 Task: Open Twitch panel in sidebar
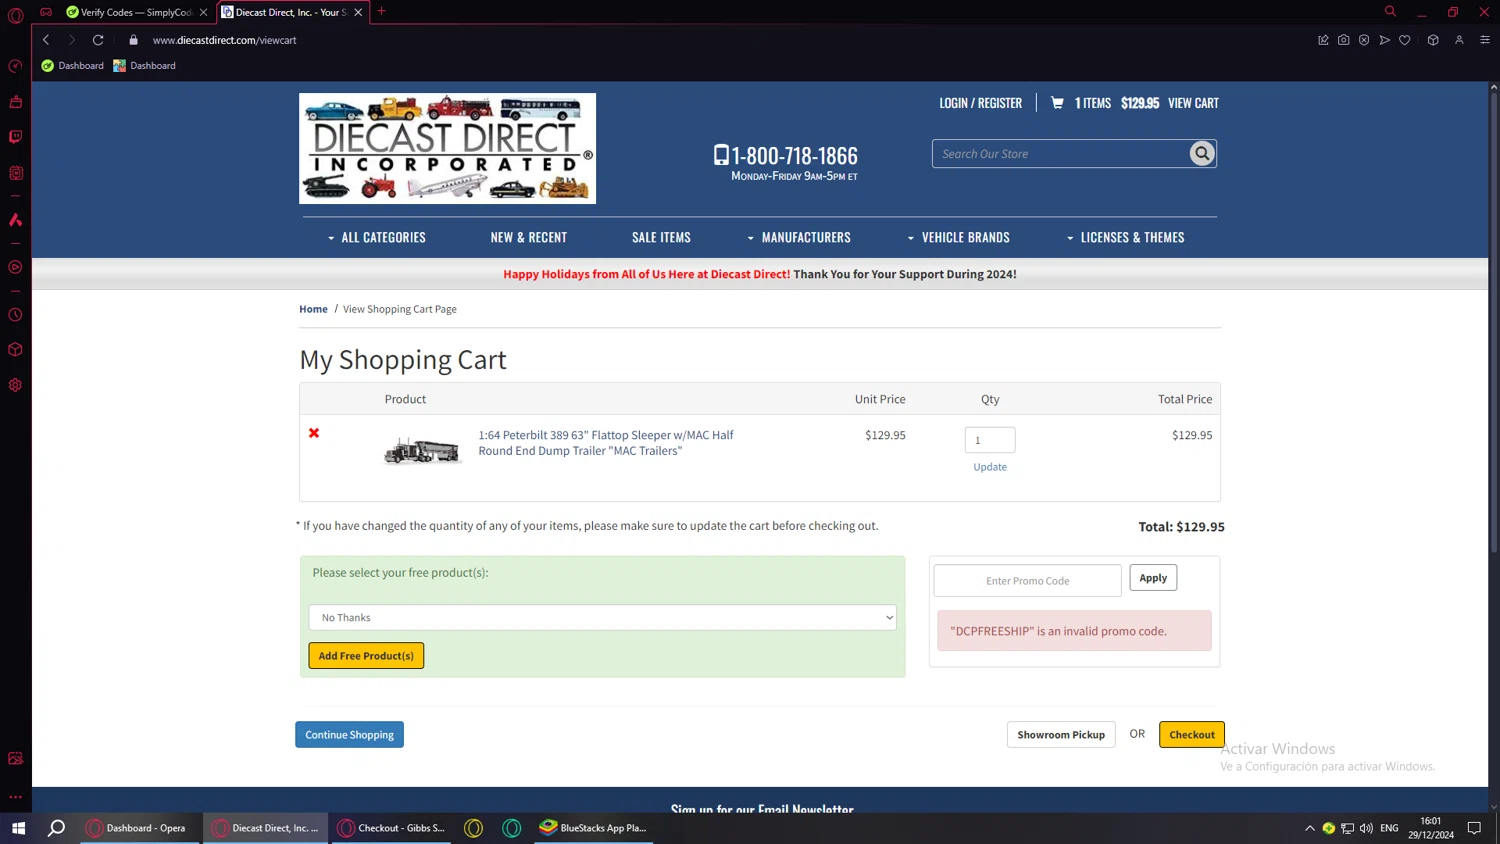15,137
